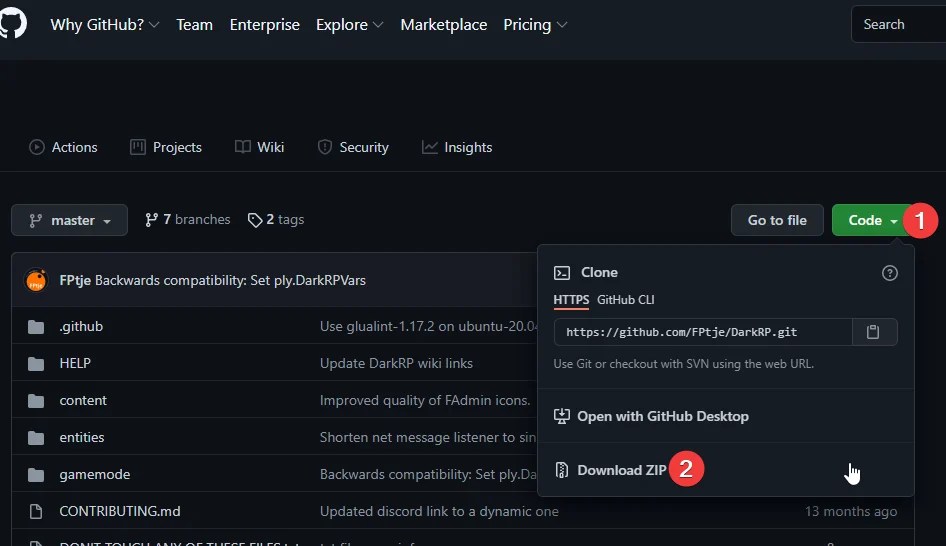This screenshot has height=546, width=946.
Task: Click Download ZIP
Action: click(725, 470)
